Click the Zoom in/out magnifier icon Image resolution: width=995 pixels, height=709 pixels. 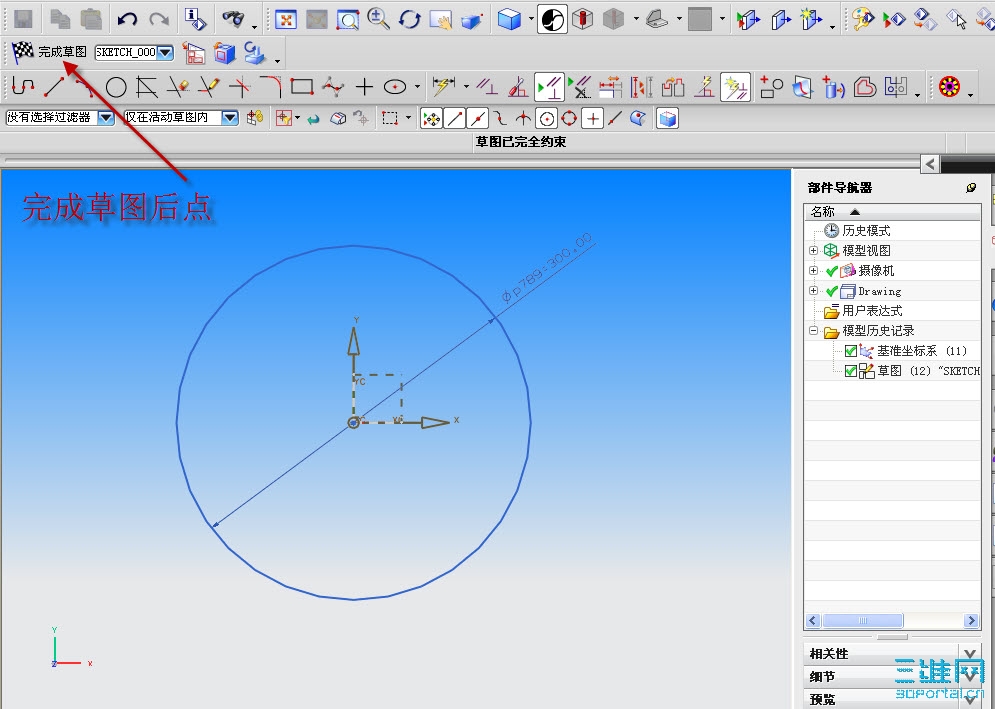(x=378, y=19)
